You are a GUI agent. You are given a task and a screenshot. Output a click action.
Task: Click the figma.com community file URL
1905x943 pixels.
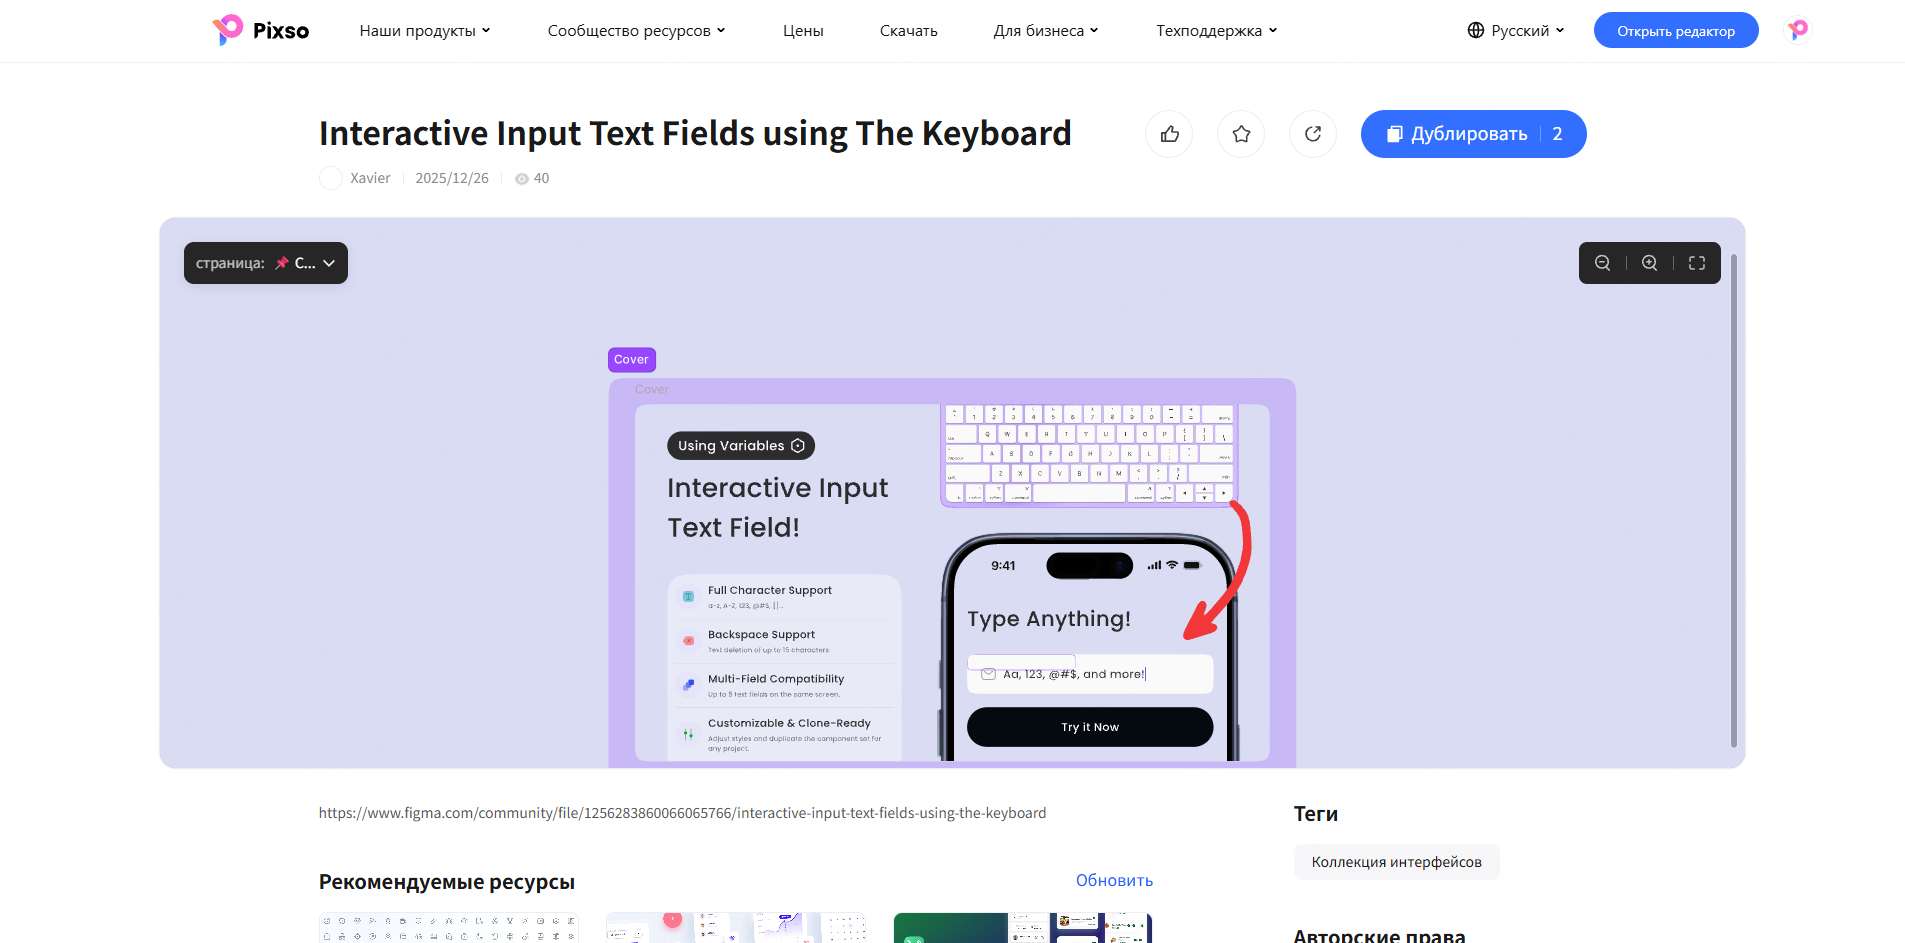pyautogui.click(x=682, y=813)
